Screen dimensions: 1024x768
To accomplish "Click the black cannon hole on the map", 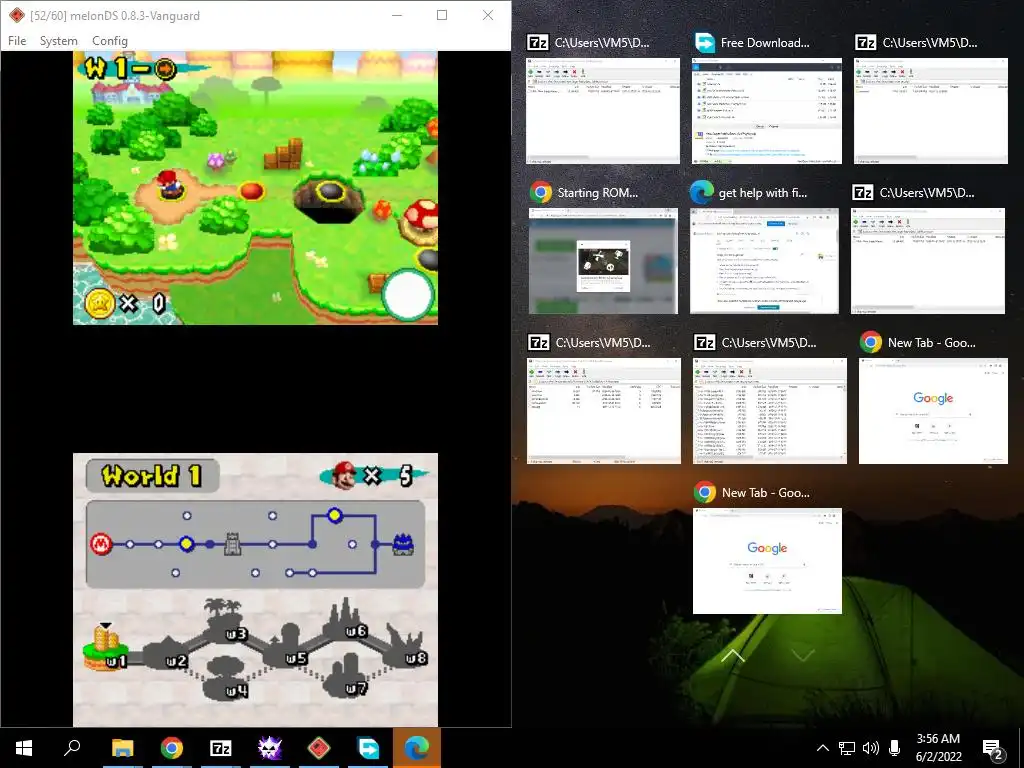I will 330,194.
